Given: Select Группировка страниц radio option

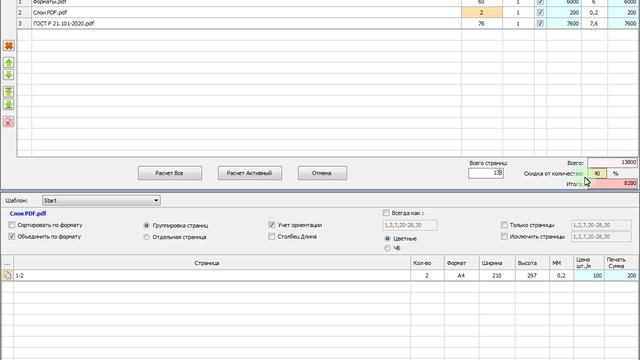Looking at the screenshot, I should point(146,225).
